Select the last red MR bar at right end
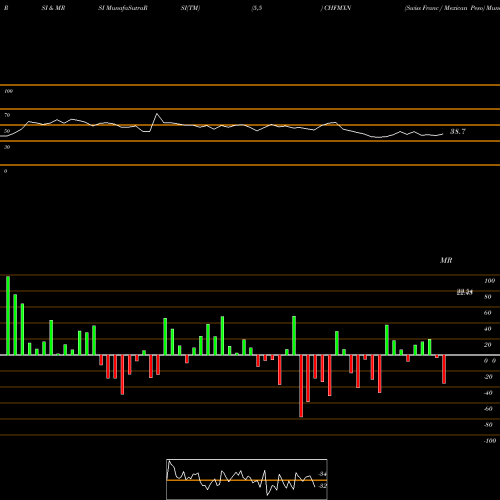 [x=444, y=369]
